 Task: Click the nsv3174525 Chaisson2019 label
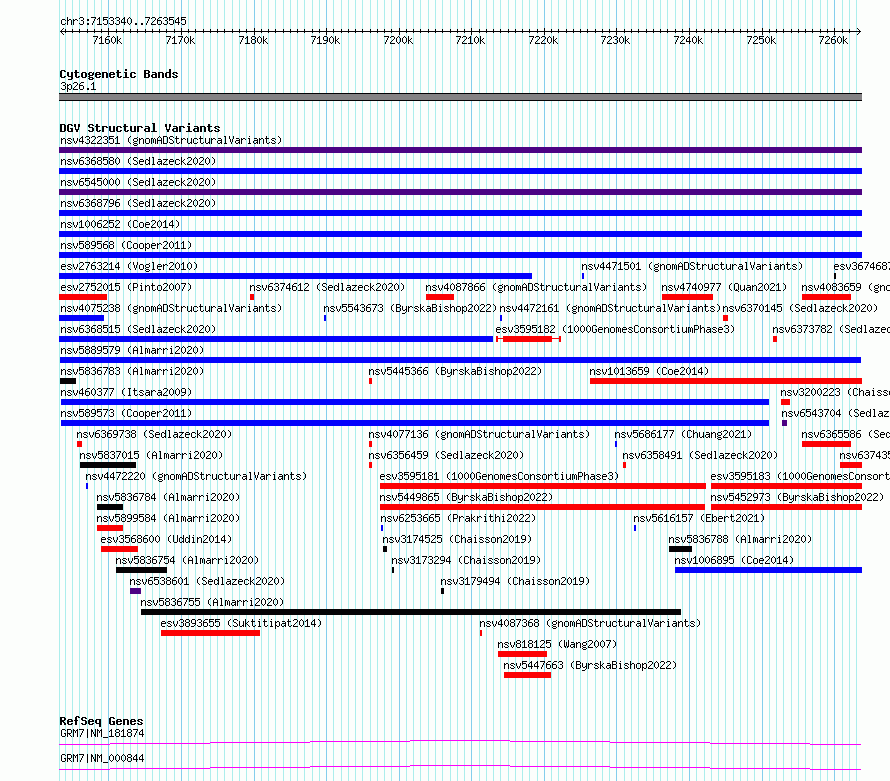point(457,539)
